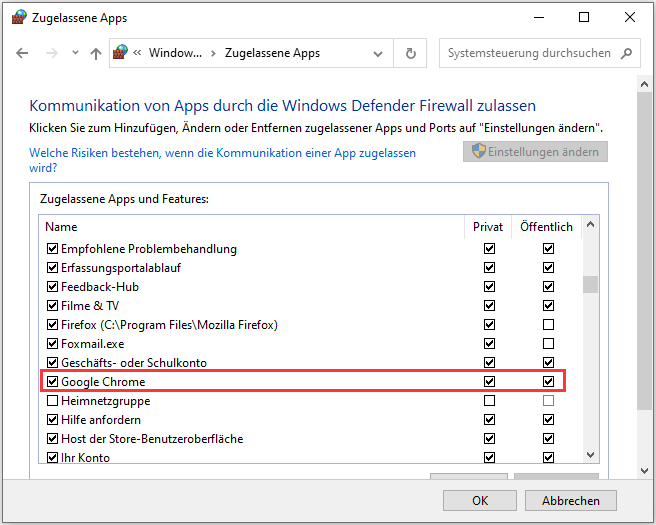Click the Öffentlich column header
The image size is (656, 525).
click(546, 227)
